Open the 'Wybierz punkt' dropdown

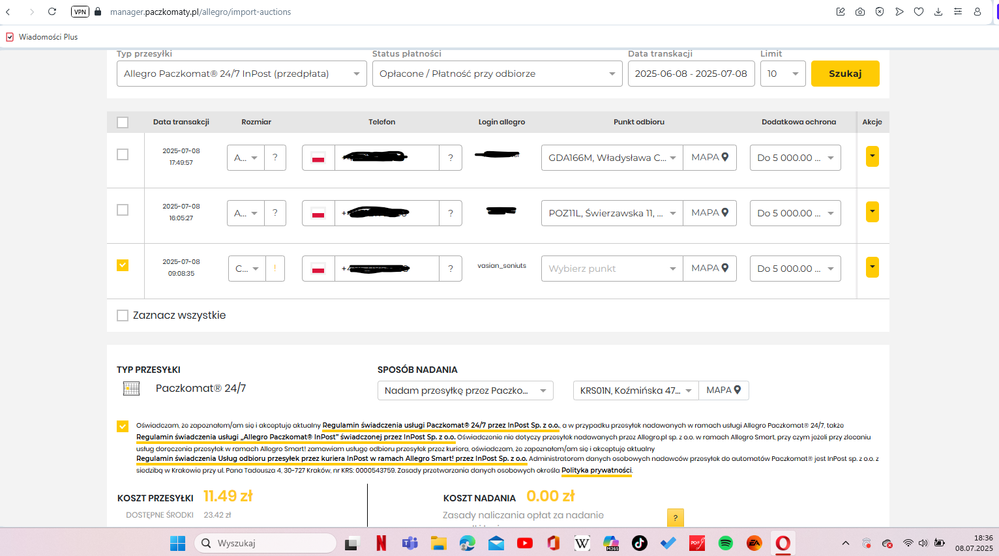coord(612,268)
